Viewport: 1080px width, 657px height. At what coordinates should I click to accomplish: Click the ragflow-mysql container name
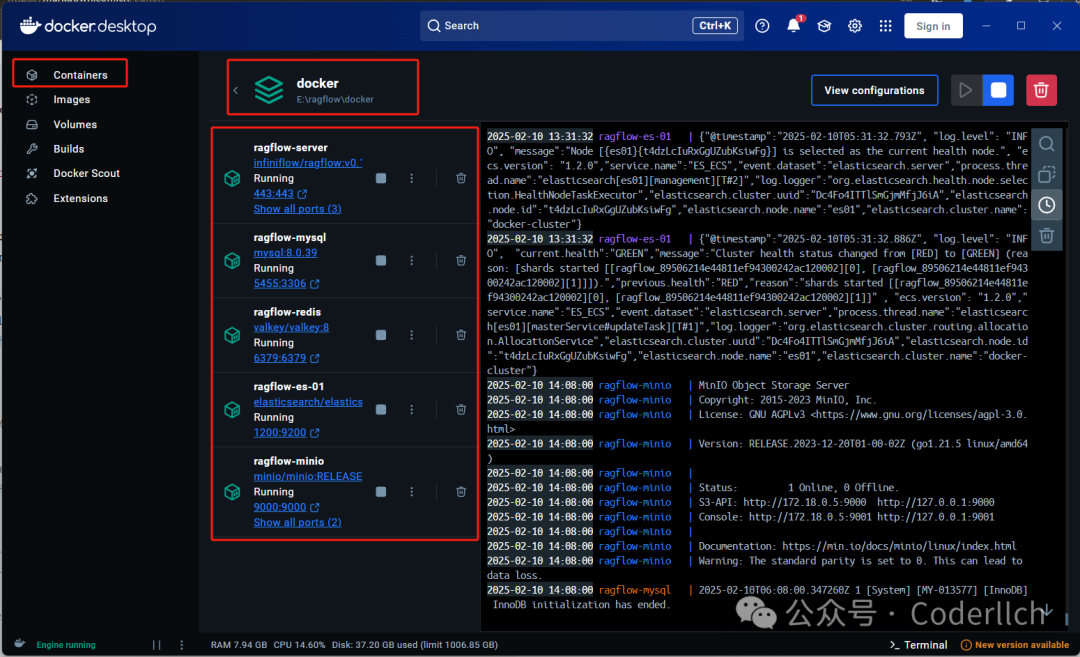point(289,238)
